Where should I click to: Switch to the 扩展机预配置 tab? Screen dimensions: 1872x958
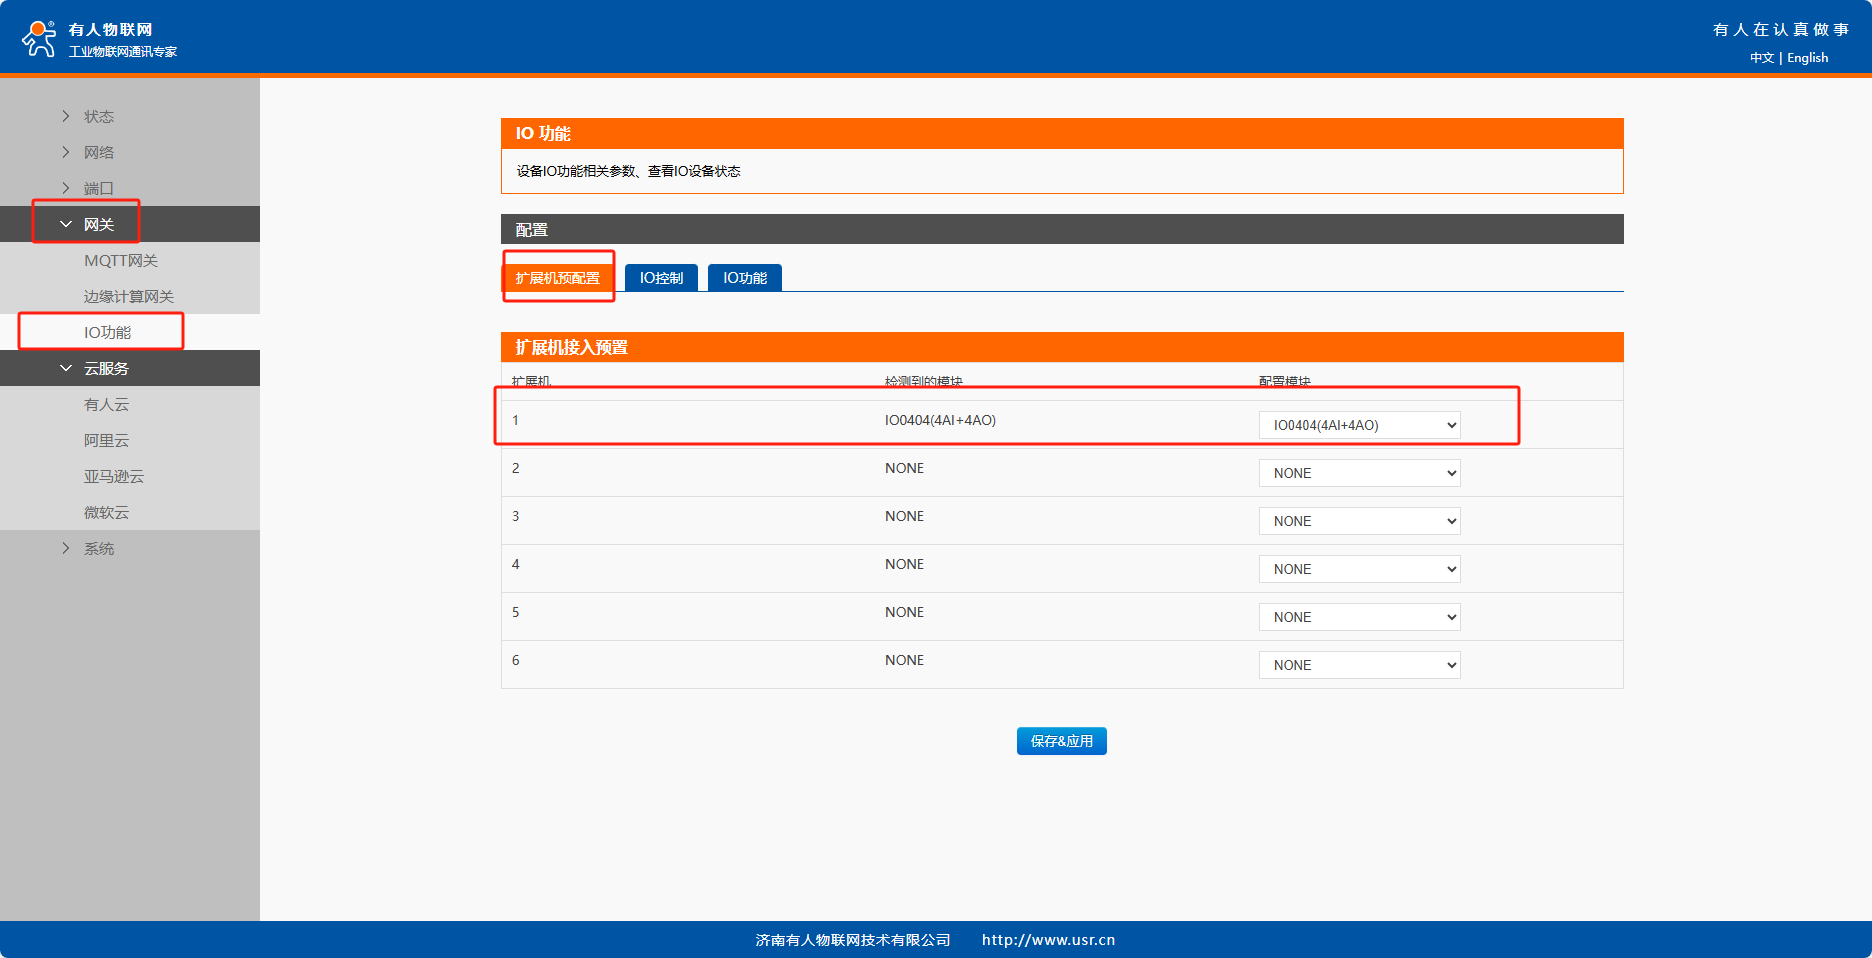[557, 278]
